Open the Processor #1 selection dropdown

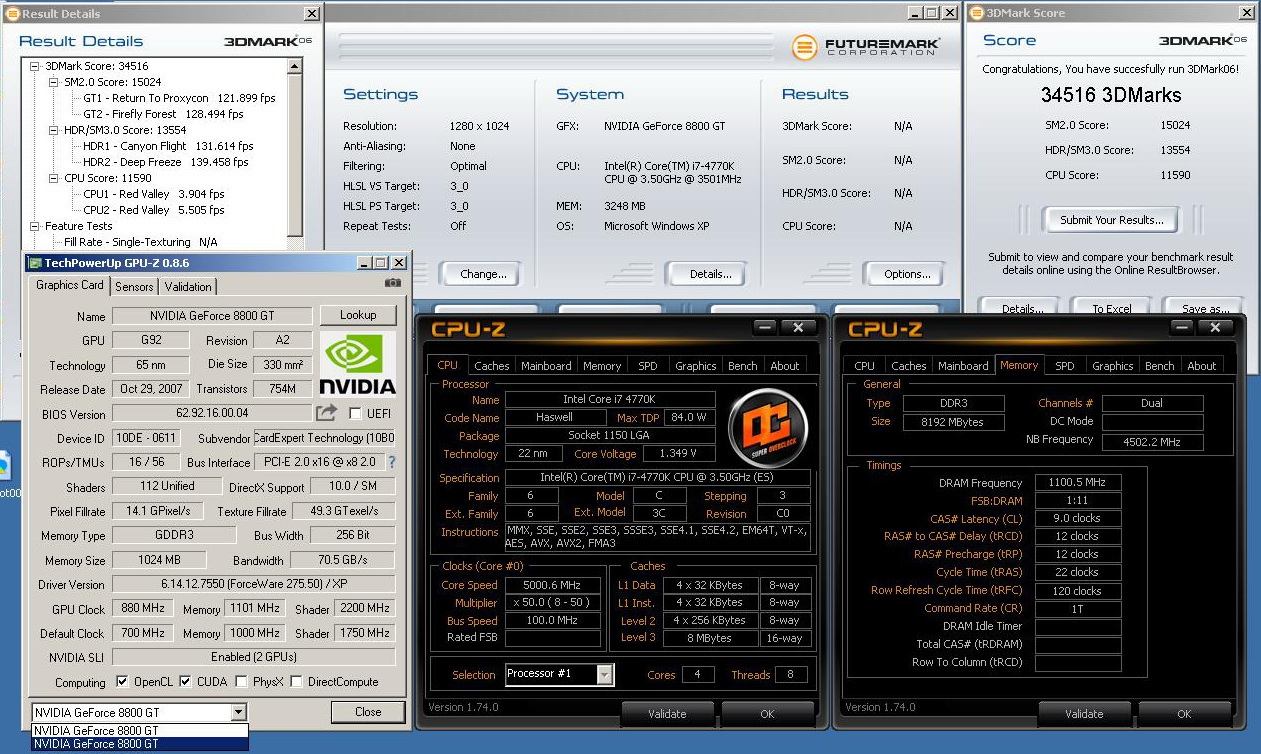tap(605, 674)
